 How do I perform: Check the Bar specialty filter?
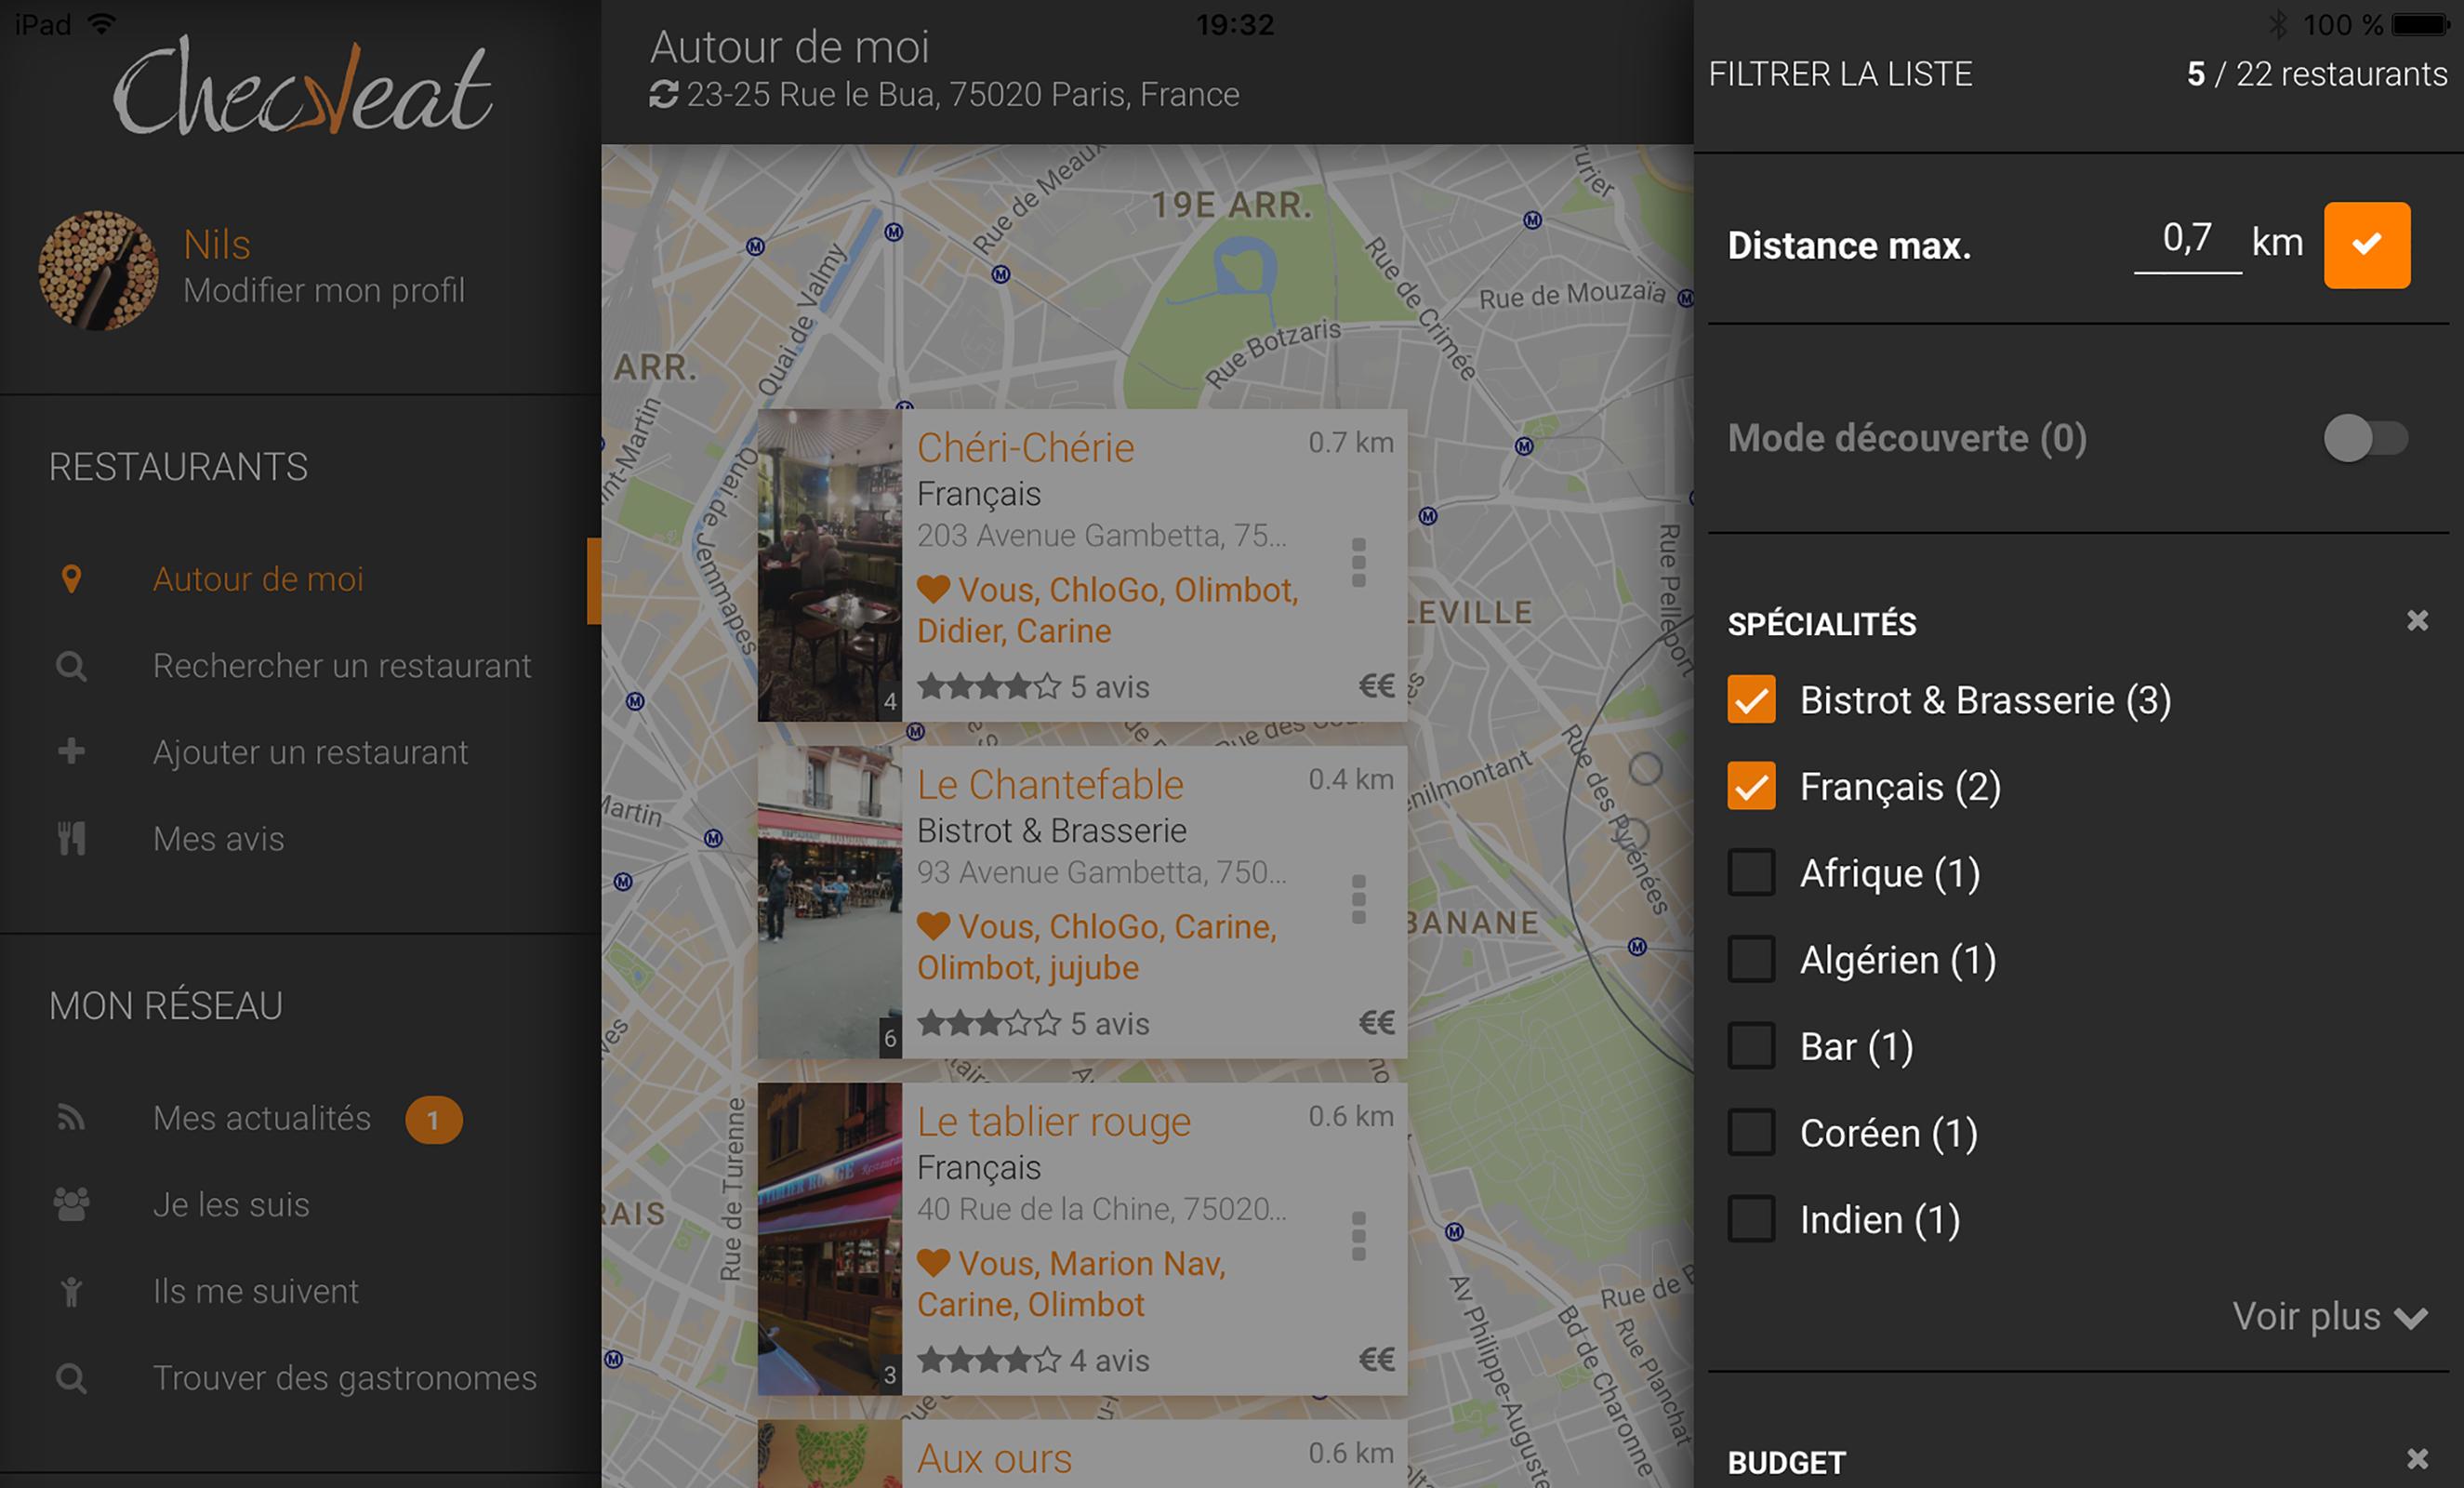point(1751,1046)
